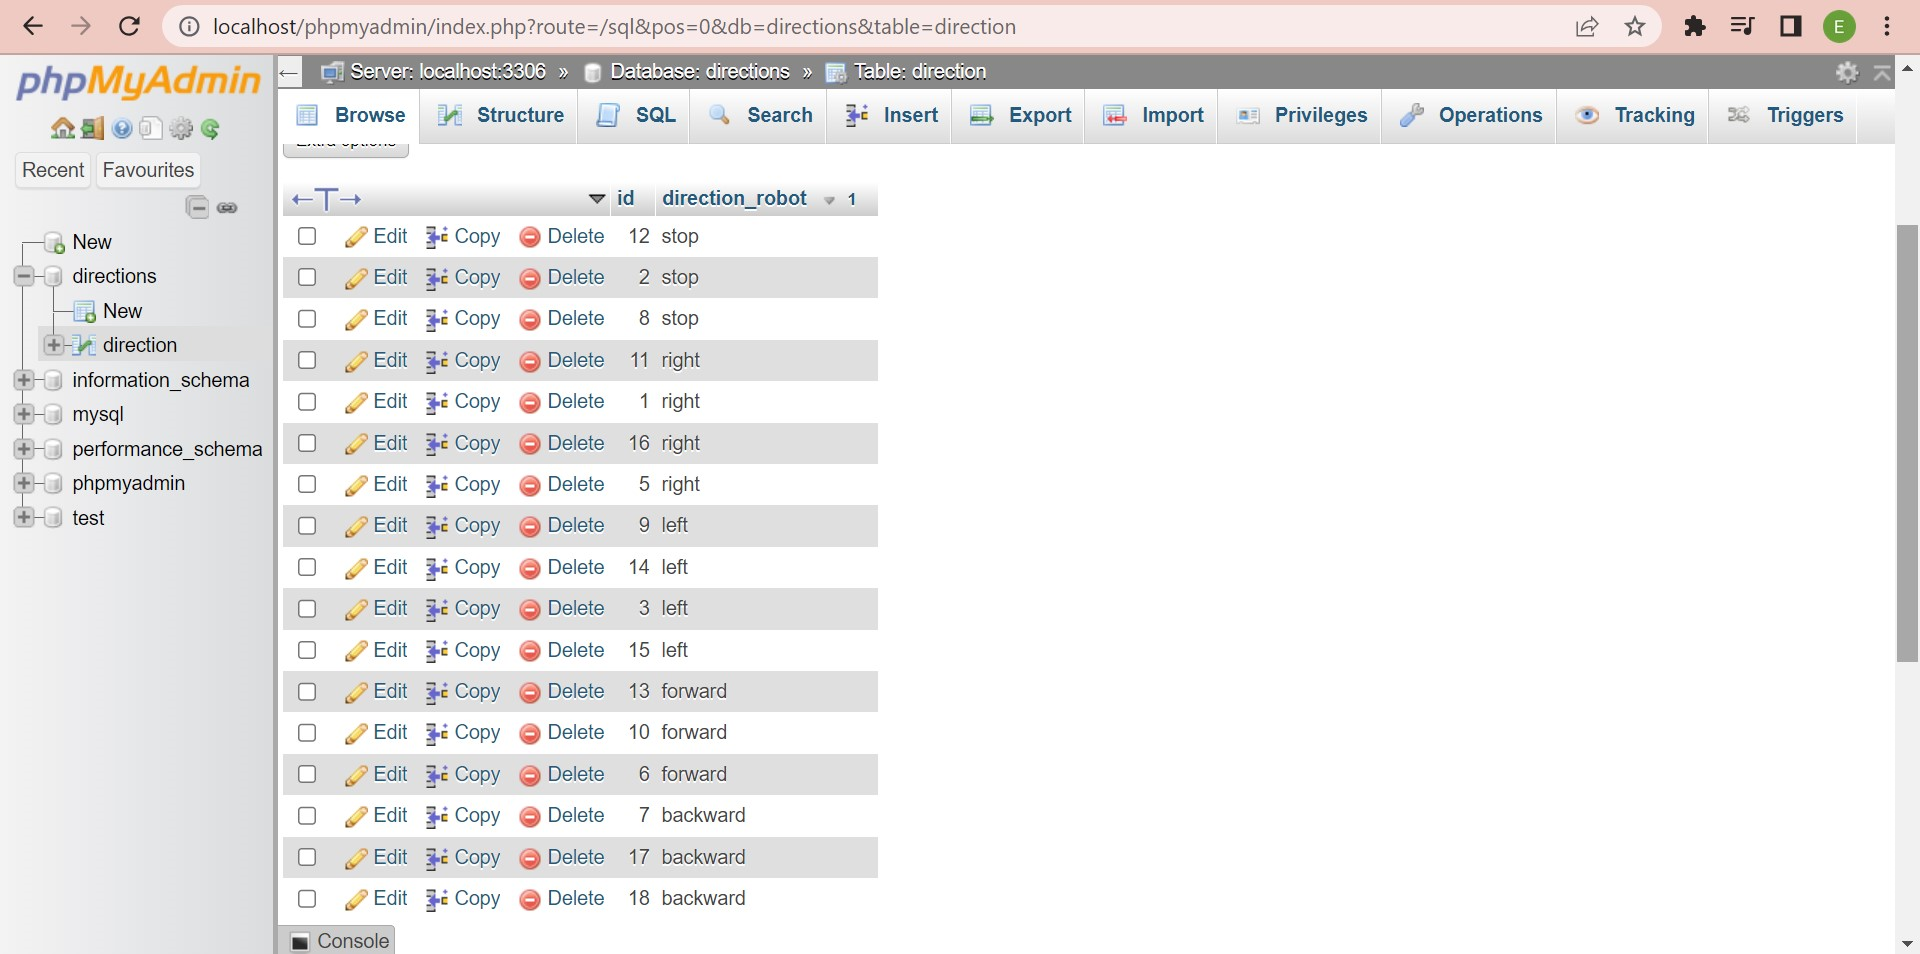
Task: Select checkbox for the backward row id 18
Action: (x=306, y=899)
